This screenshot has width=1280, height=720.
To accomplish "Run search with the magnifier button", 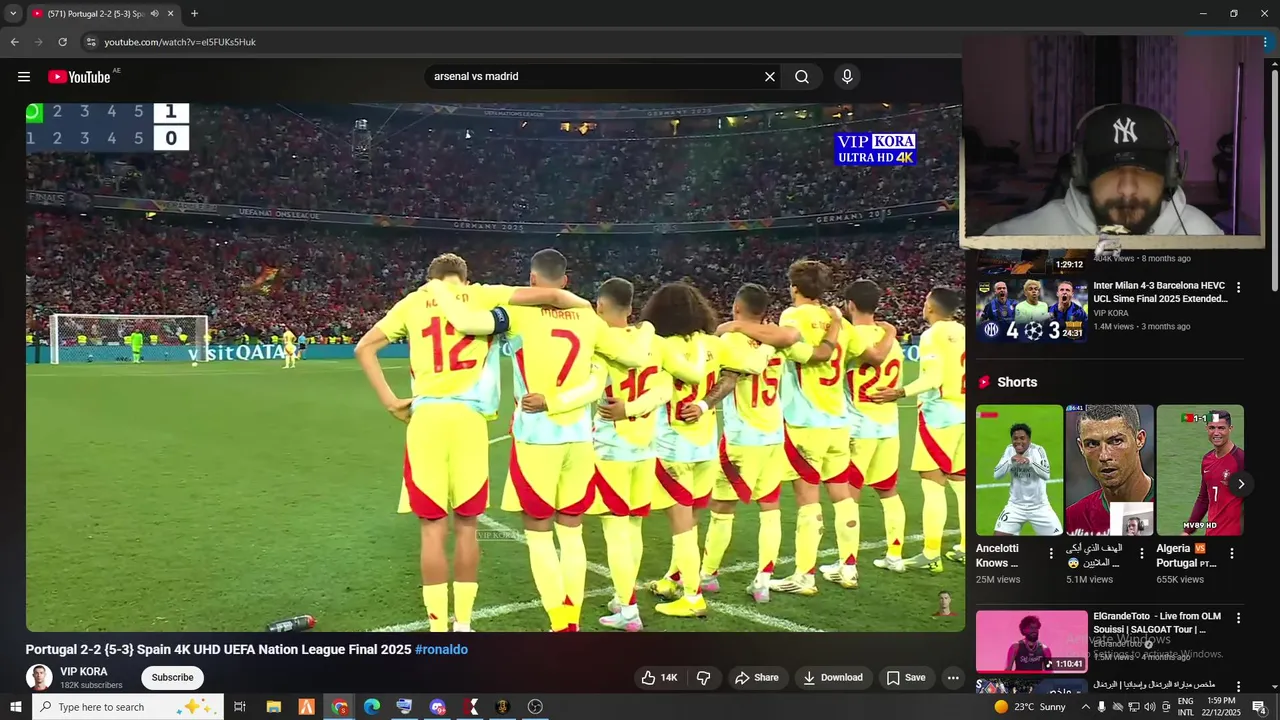I will click(802, 77).
